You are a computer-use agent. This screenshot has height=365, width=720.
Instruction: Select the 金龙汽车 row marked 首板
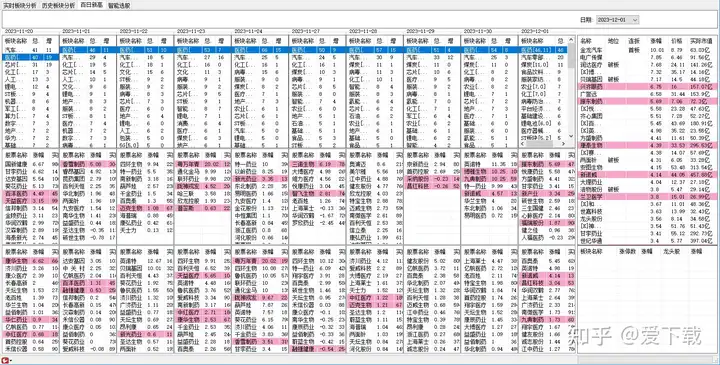tap(646, 49)
